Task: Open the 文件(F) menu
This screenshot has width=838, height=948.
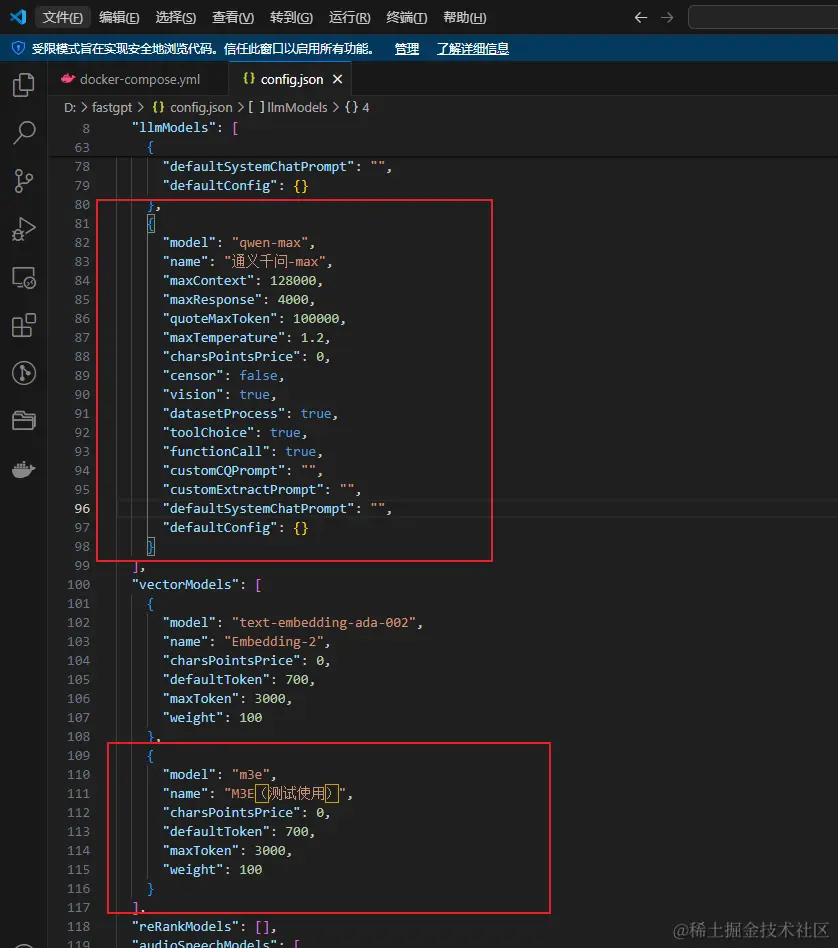Action: [63, 18]
